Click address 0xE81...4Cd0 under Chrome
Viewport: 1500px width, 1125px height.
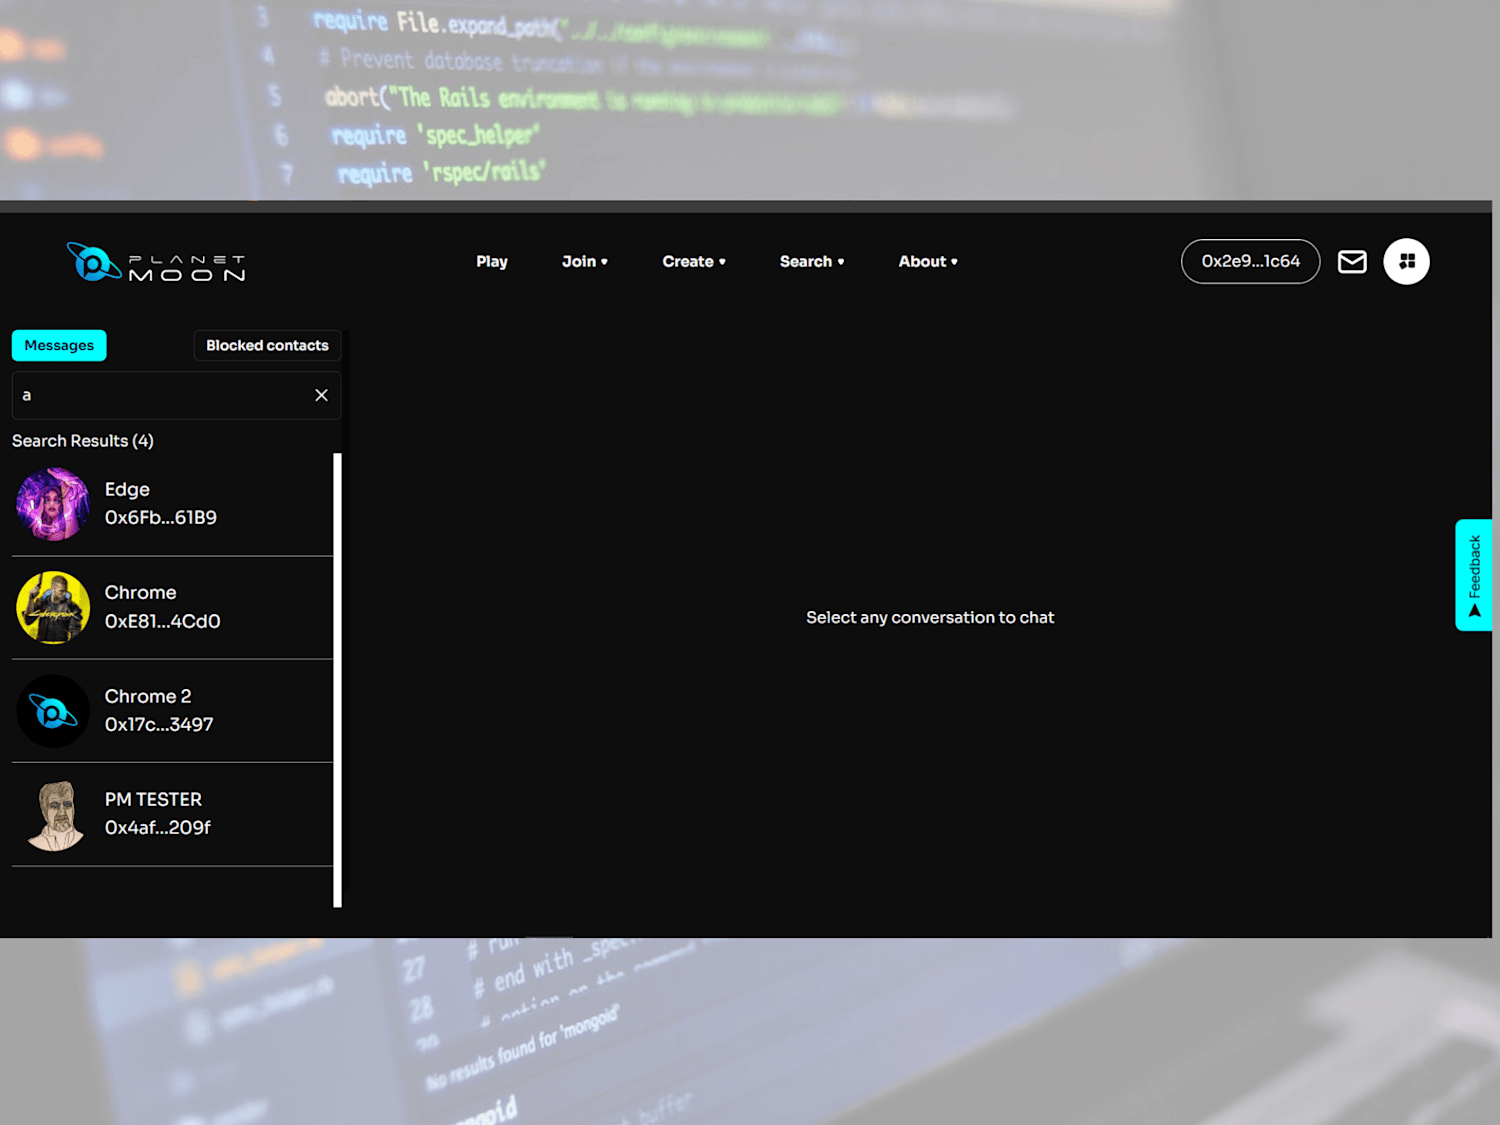(163, 622)
